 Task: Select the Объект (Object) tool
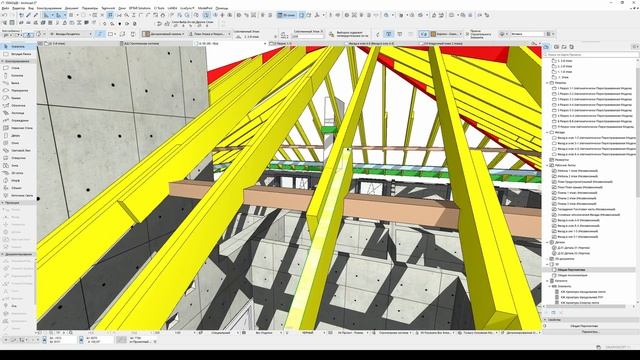coord(18,188)
